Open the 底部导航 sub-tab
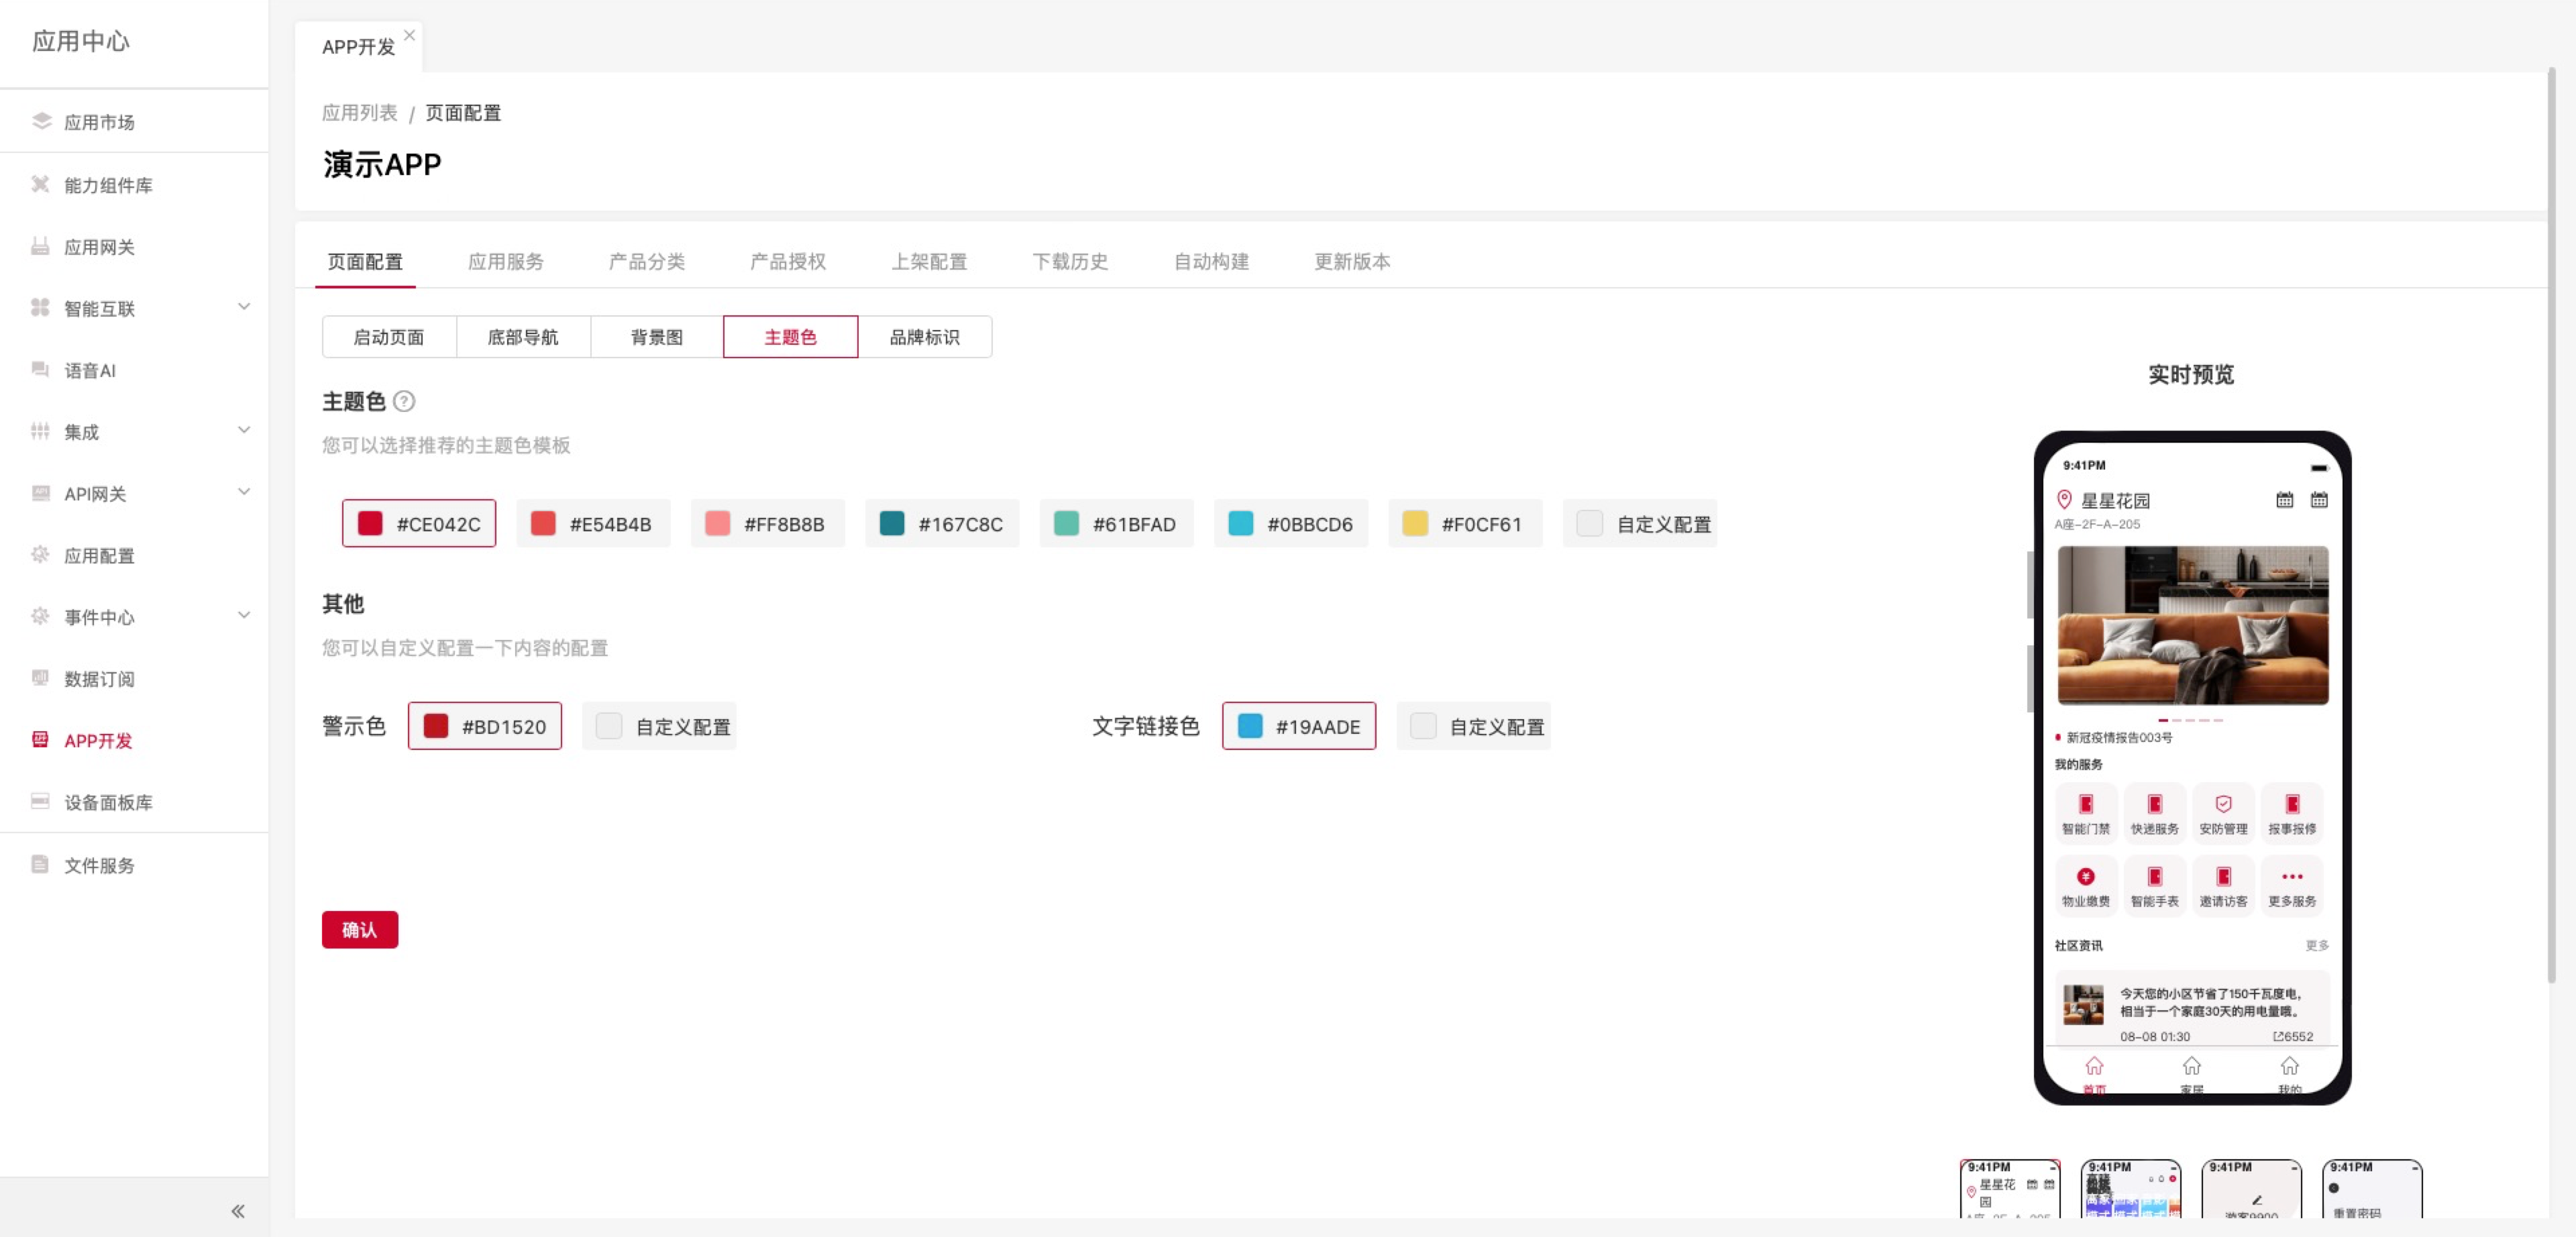 [523, 337]
